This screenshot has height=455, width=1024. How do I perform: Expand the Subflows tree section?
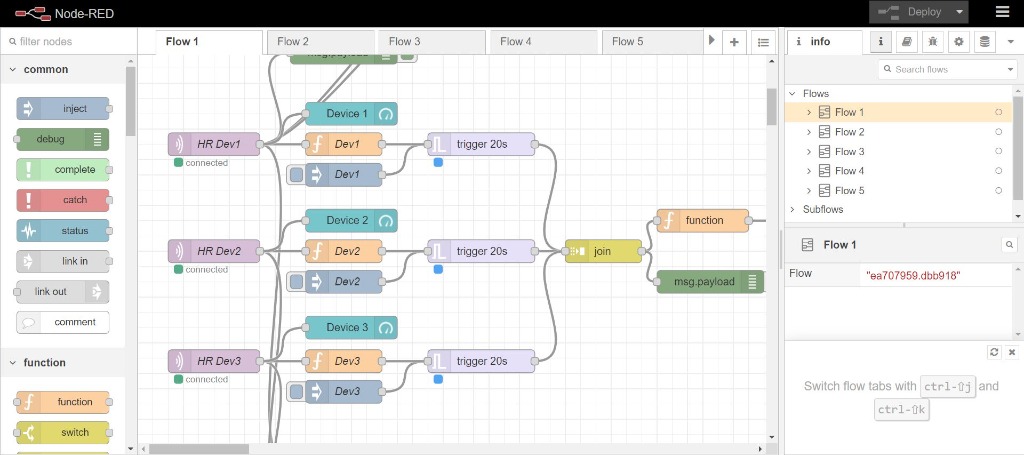(x=793, y=210)
